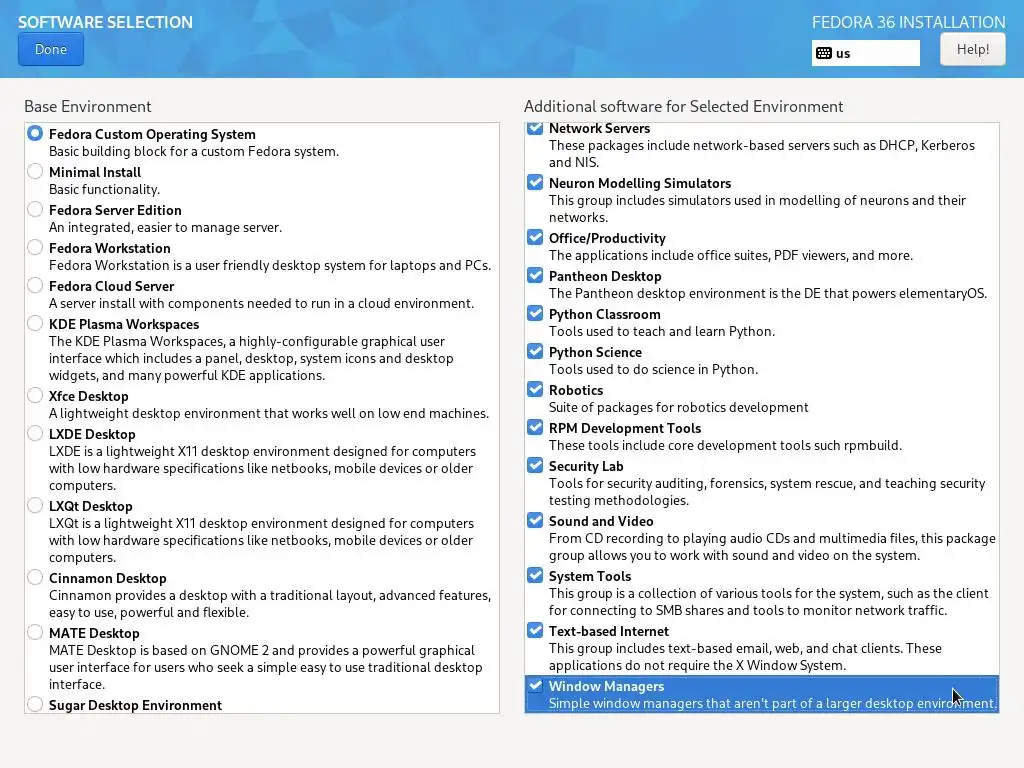Uncheck the Network Servers checkbox
Image resolution: width=1024 pixels, height=768 pixels.
click(x=535, y=128)
